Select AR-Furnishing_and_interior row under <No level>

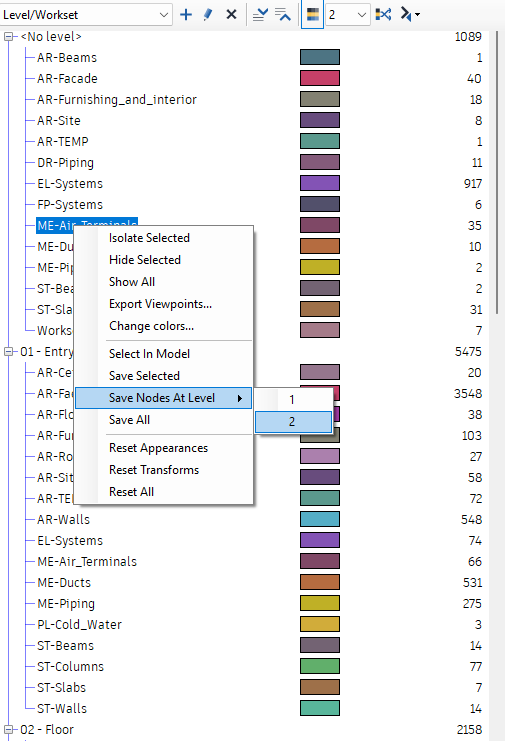point(117,100)
